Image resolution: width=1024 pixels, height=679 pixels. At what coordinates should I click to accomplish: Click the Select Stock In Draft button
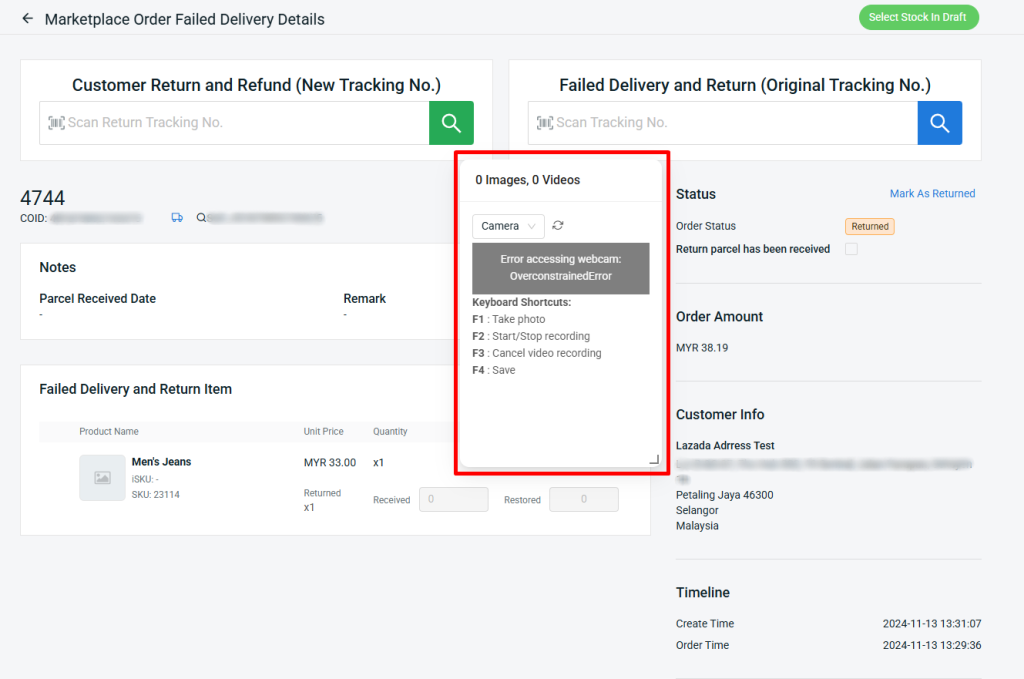[x=918, y=17]
